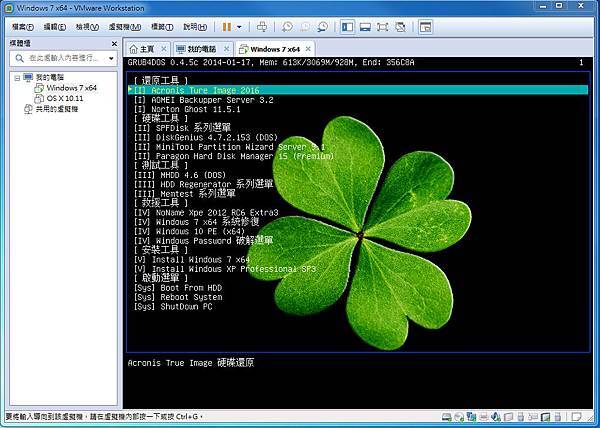600x428 pixels.
Task: Click the VMware title bar application icon
Action: click(x=9, y=8)
